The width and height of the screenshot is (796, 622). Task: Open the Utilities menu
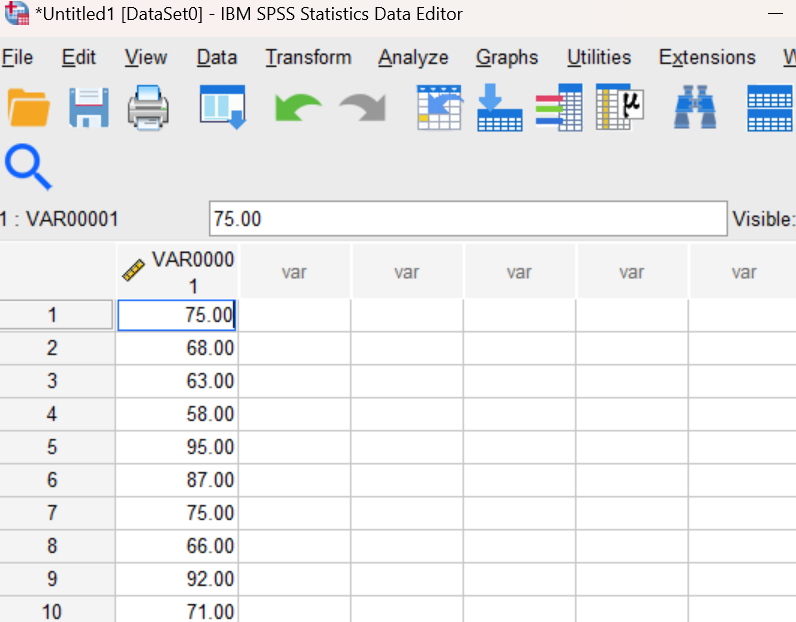point(599,57)
